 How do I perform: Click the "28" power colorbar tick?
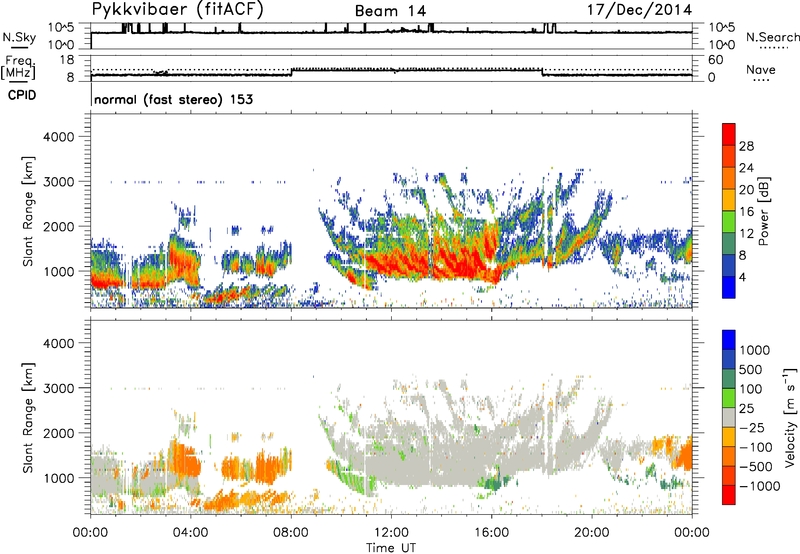coord(746,146)
